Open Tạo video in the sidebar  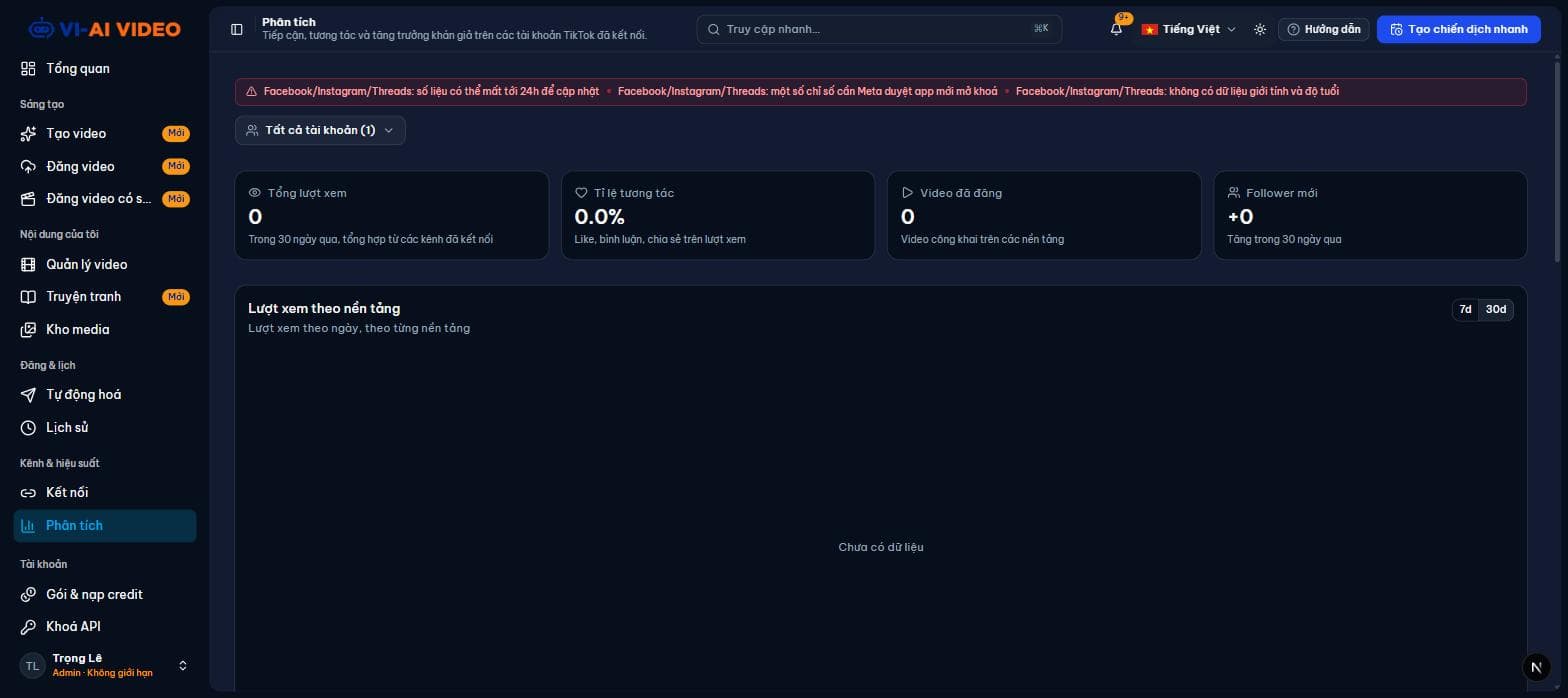105,133
